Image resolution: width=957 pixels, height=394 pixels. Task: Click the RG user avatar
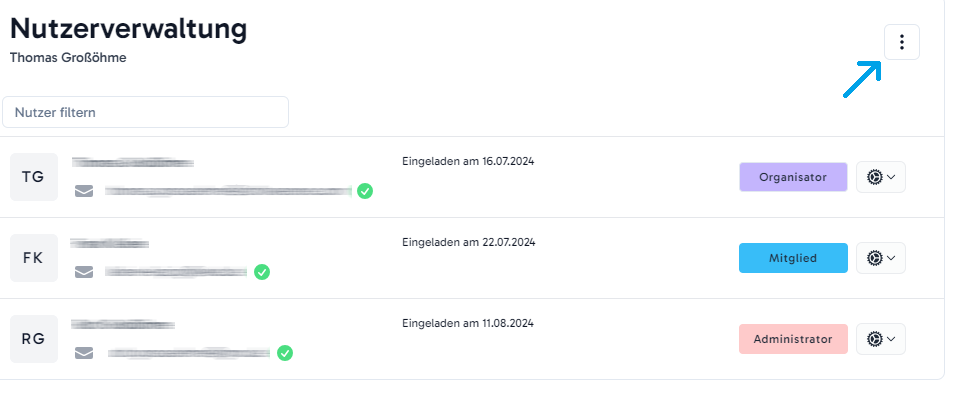point(34,339)
